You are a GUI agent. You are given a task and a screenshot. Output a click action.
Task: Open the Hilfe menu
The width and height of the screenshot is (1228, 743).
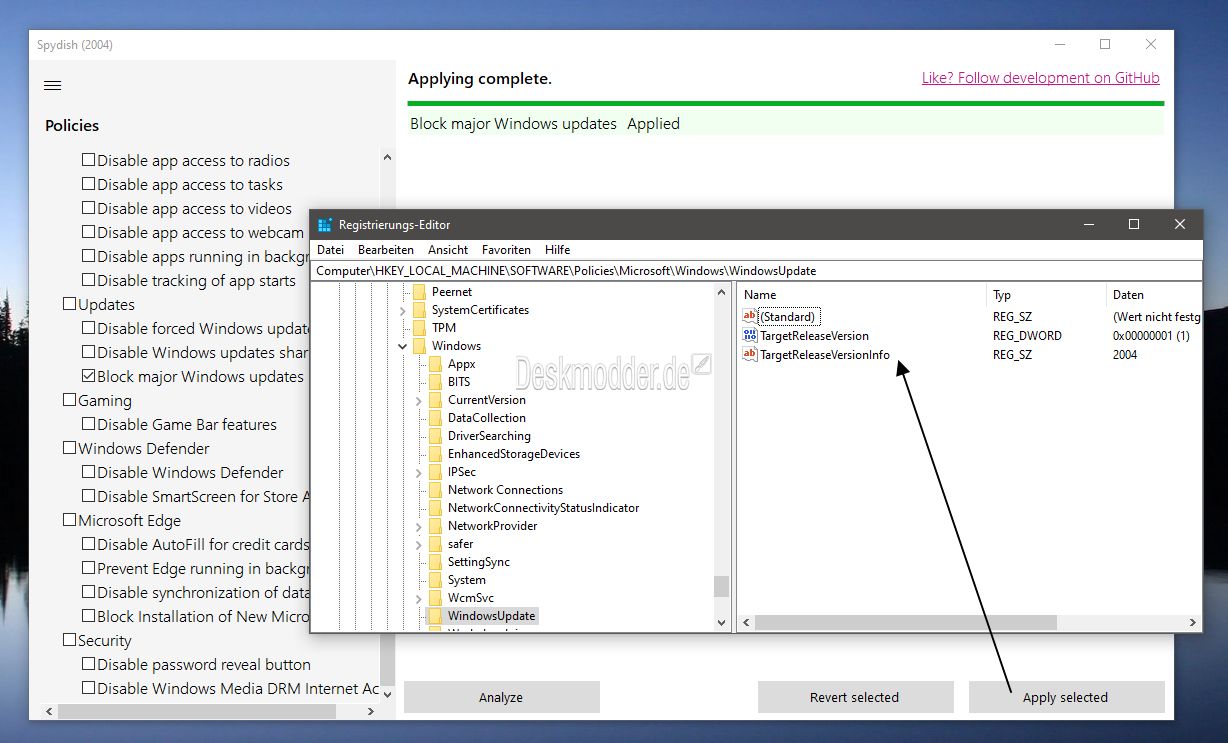click(558, 250)
